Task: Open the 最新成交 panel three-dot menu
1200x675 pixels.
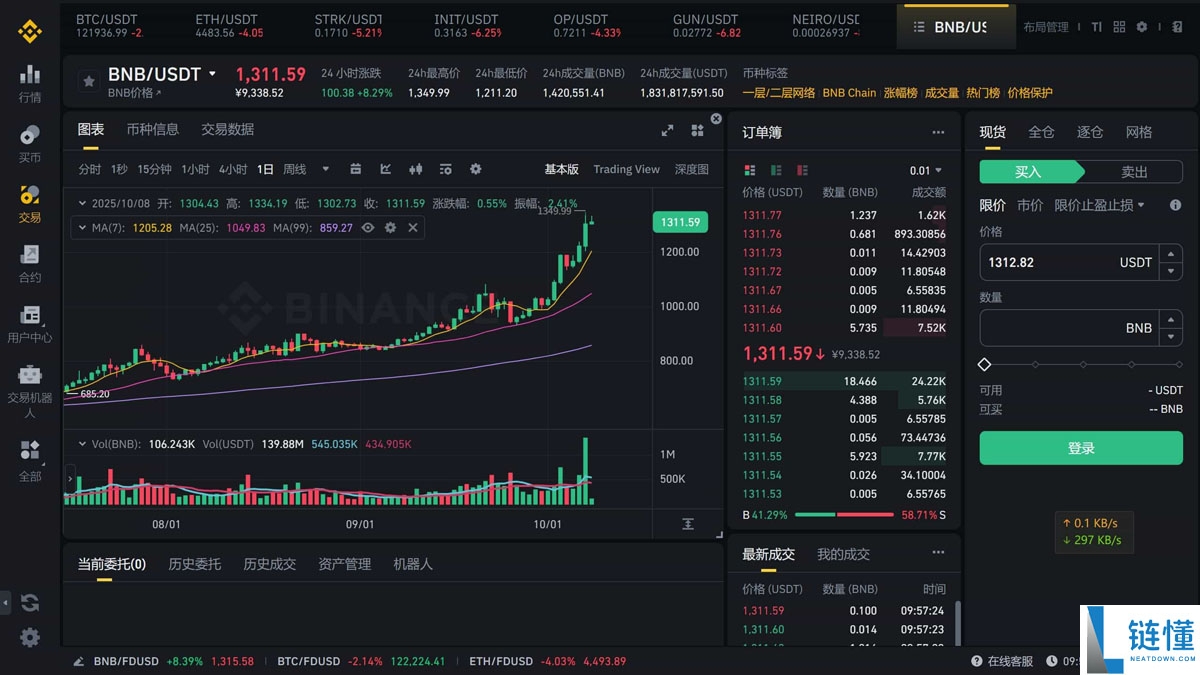Action: [x=938, y=553]
